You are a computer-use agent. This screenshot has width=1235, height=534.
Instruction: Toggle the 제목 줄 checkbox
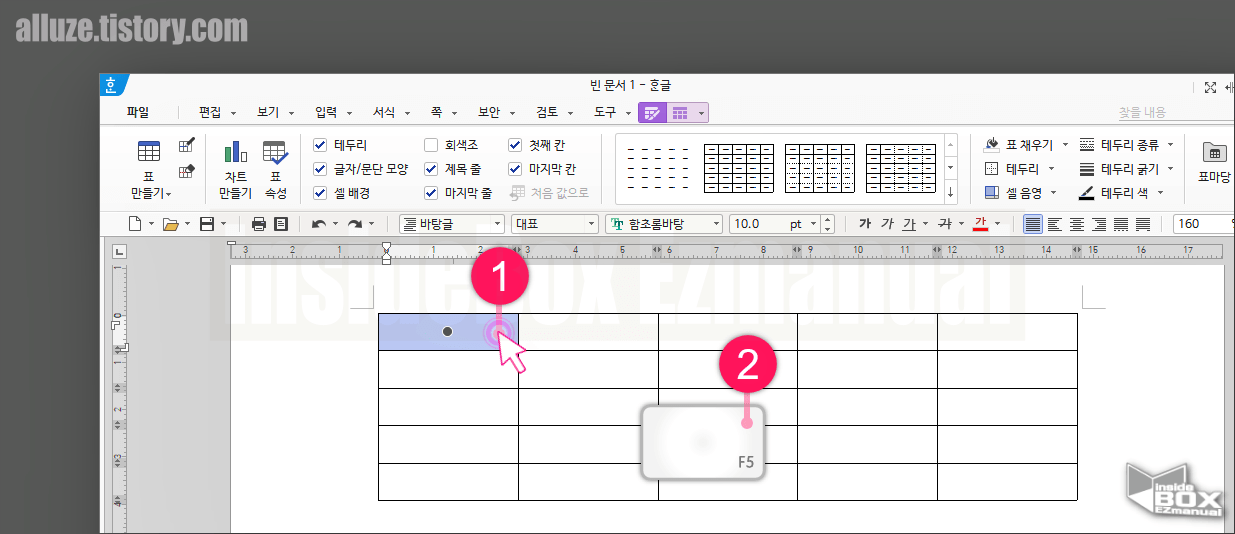[431, 169]
